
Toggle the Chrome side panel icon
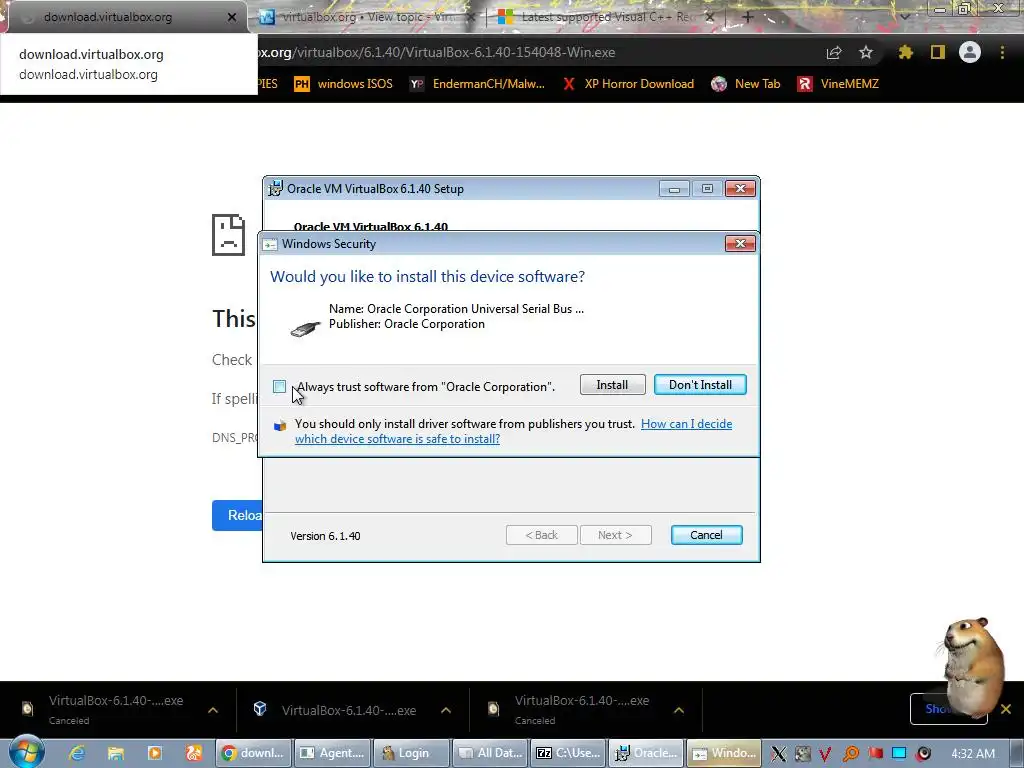coord(938,52)
